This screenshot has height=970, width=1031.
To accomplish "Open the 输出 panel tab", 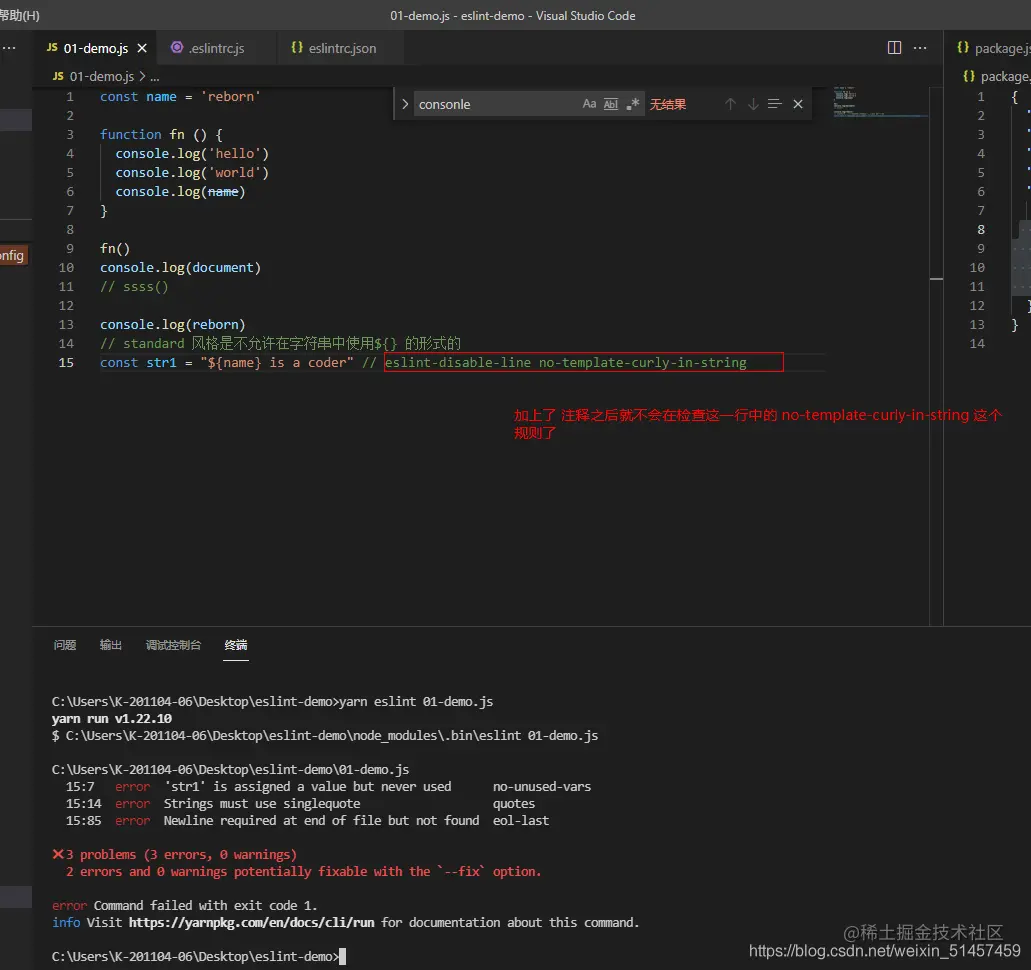I will [110, 645].
